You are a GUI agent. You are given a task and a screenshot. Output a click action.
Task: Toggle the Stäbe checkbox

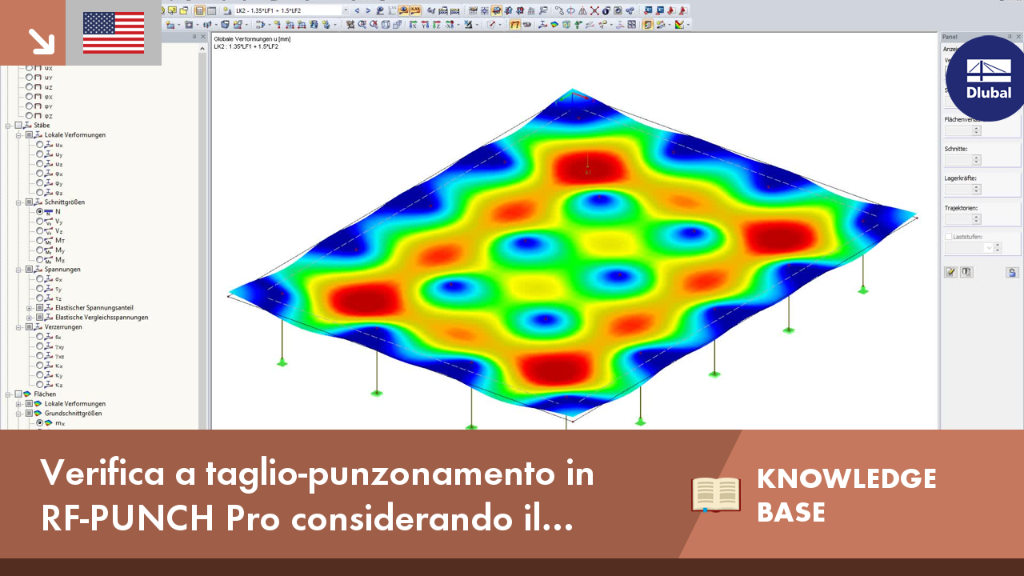tap(18, 125)
